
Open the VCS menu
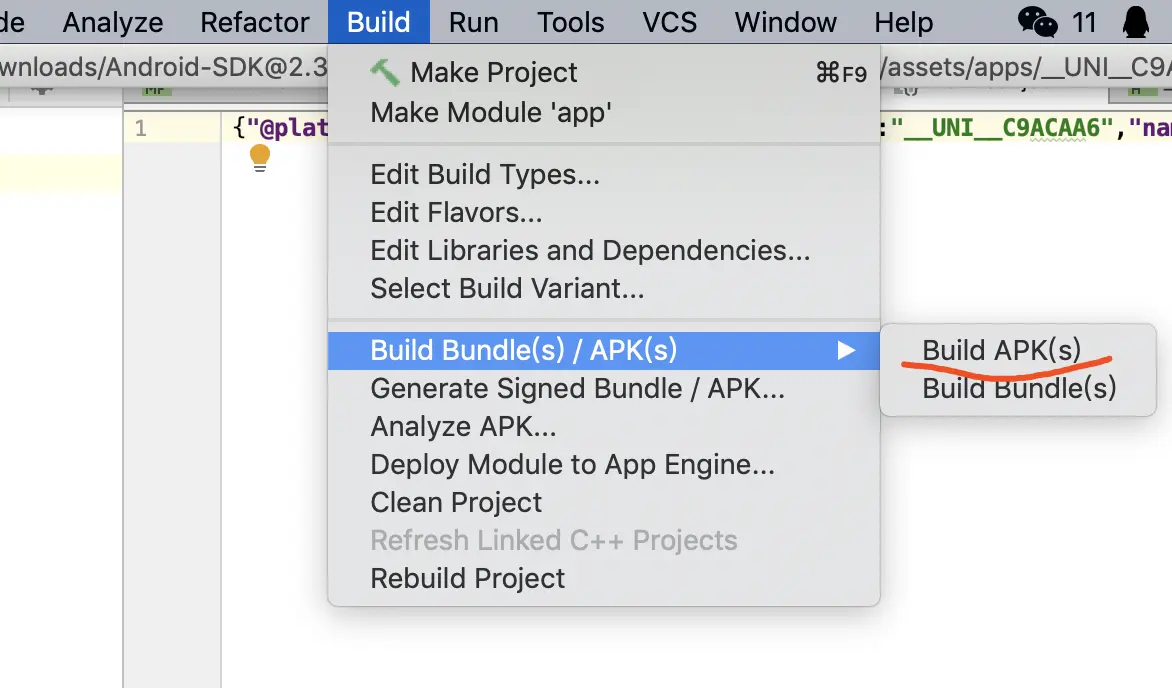pyautogui.click(x=669, y=22)
